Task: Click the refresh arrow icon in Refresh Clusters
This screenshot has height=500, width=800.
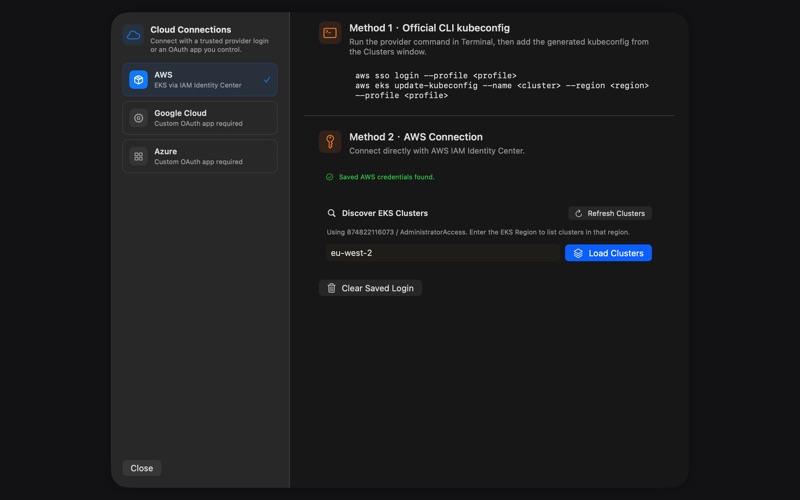Action: pos(579,213)
